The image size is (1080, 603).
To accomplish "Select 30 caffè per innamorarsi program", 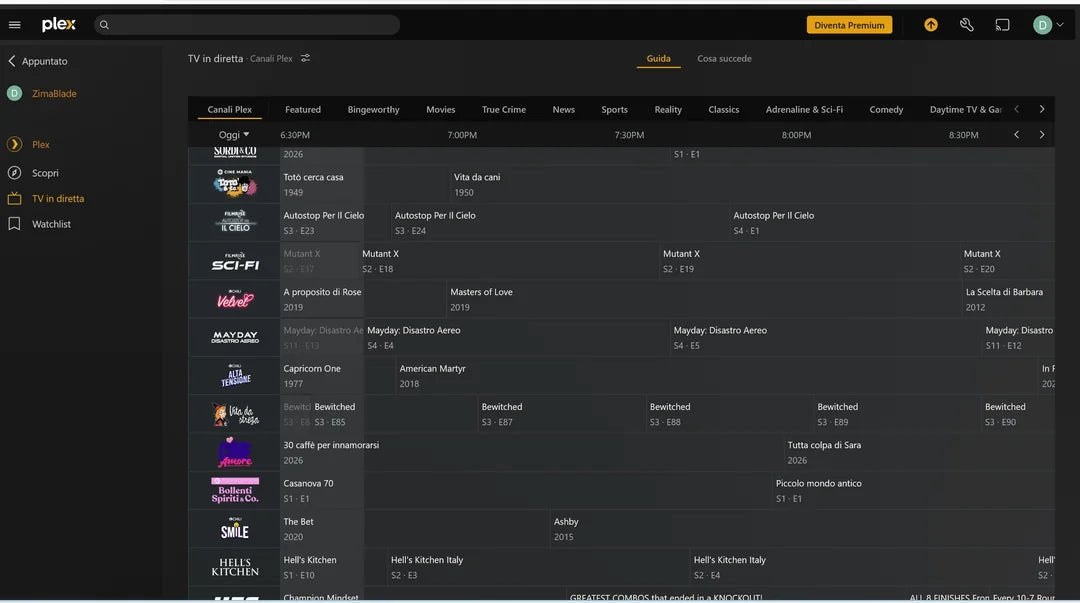I will (x=531, y=452).
